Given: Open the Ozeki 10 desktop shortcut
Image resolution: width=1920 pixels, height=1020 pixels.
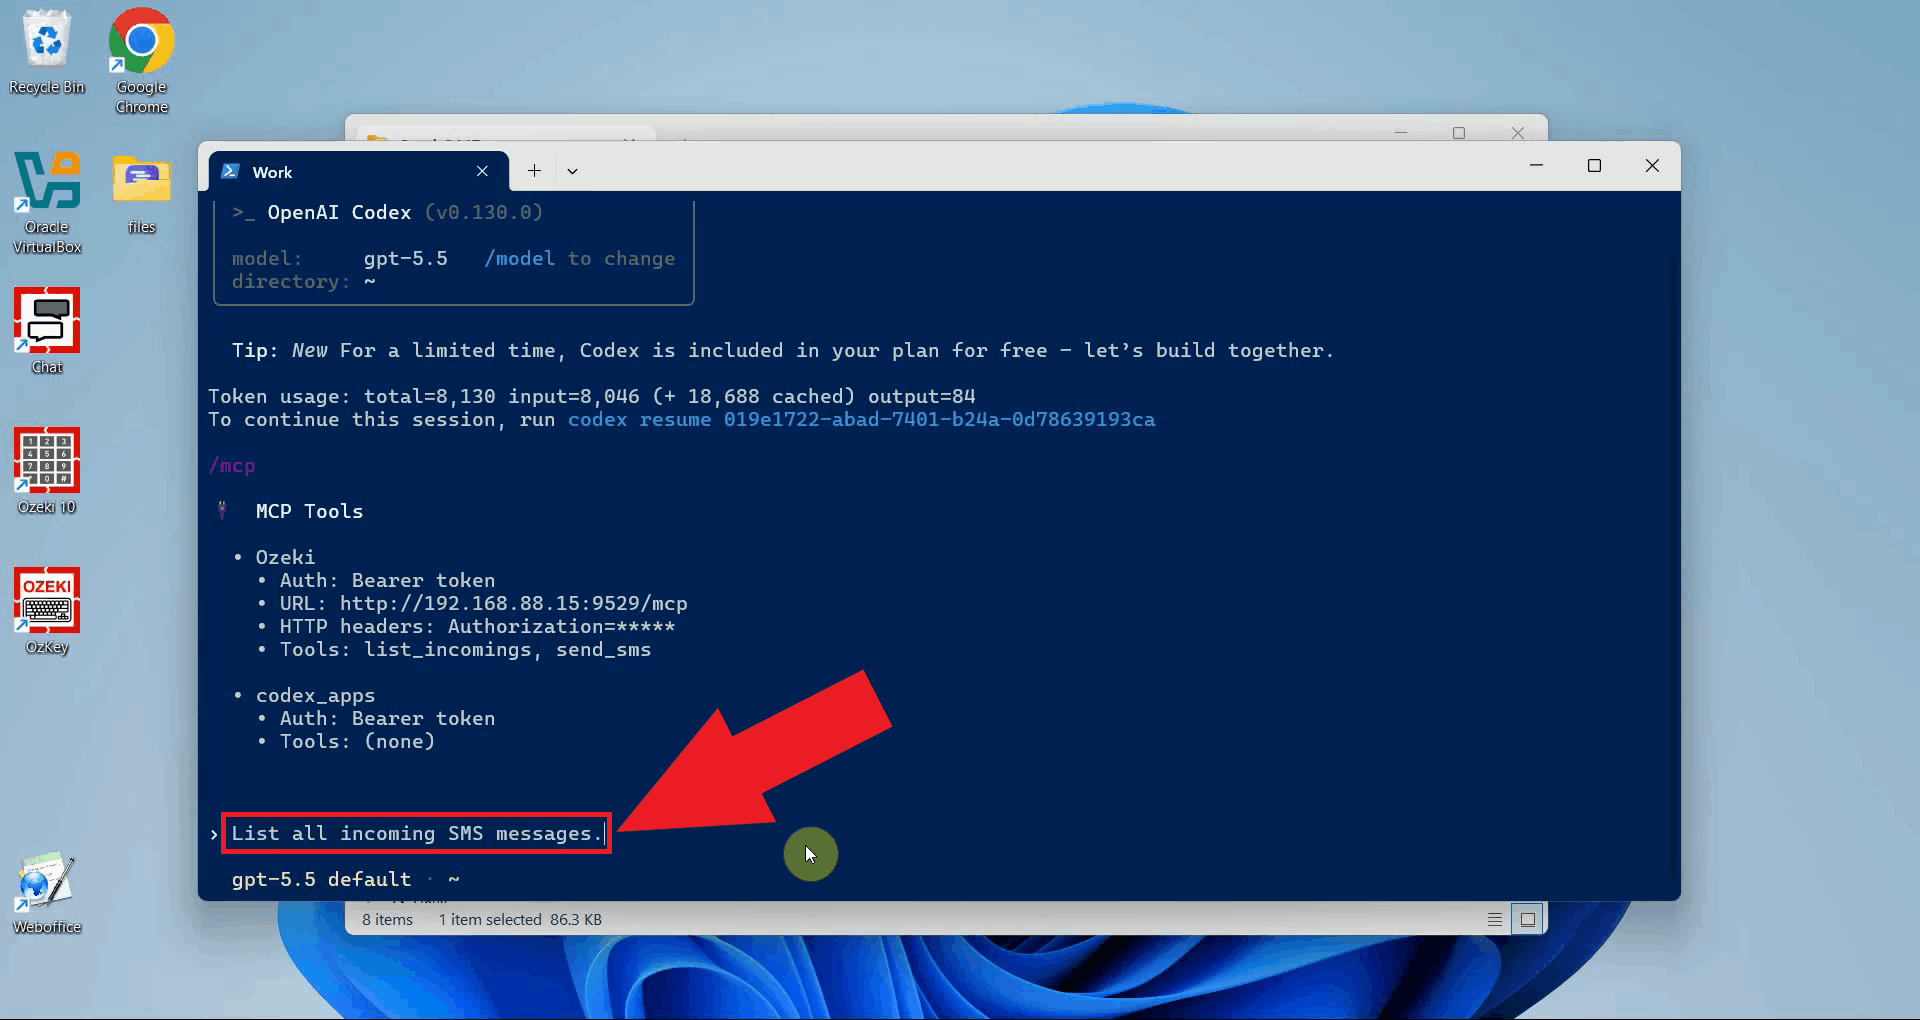Looking at the screenshot, I should [47, 471].
